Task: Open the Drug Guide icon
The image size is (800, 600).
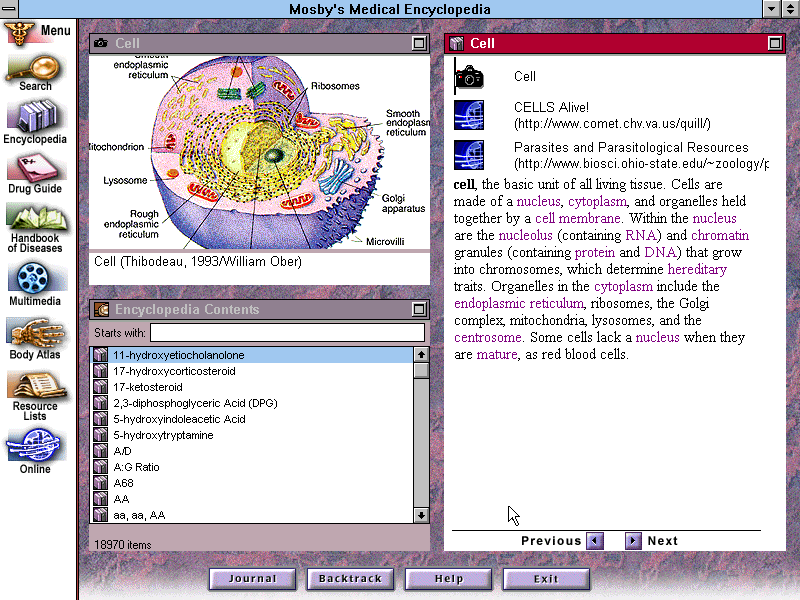Action: click(35, 168)
